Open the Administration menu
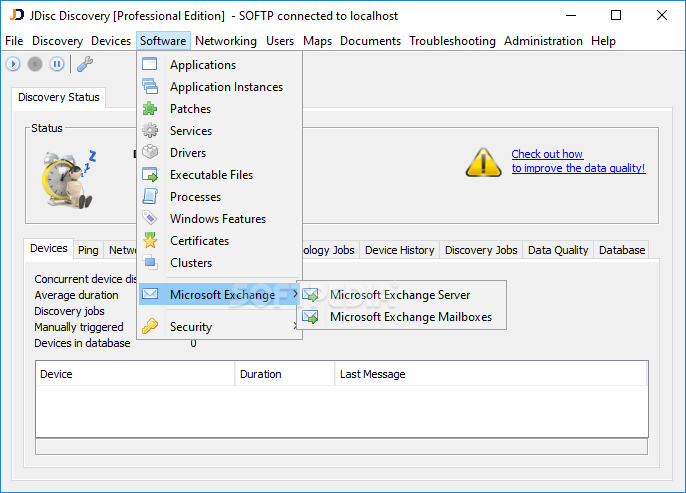 tap(543, 41)
